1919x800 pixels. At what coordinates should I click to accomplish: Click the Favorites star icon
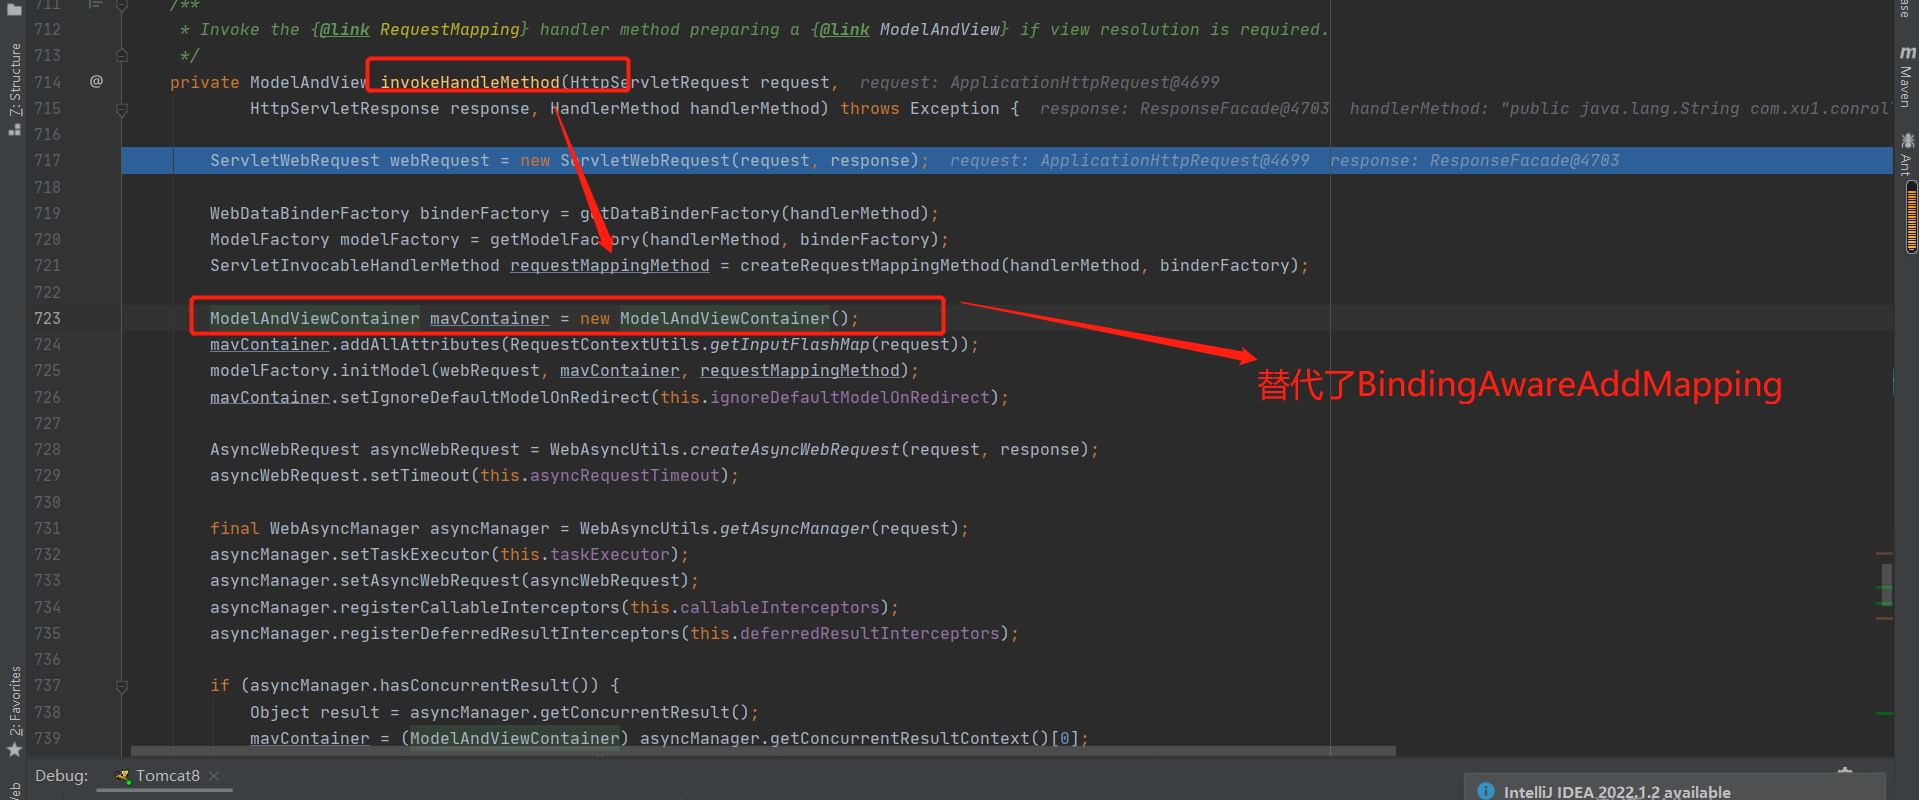click(14, 750)
